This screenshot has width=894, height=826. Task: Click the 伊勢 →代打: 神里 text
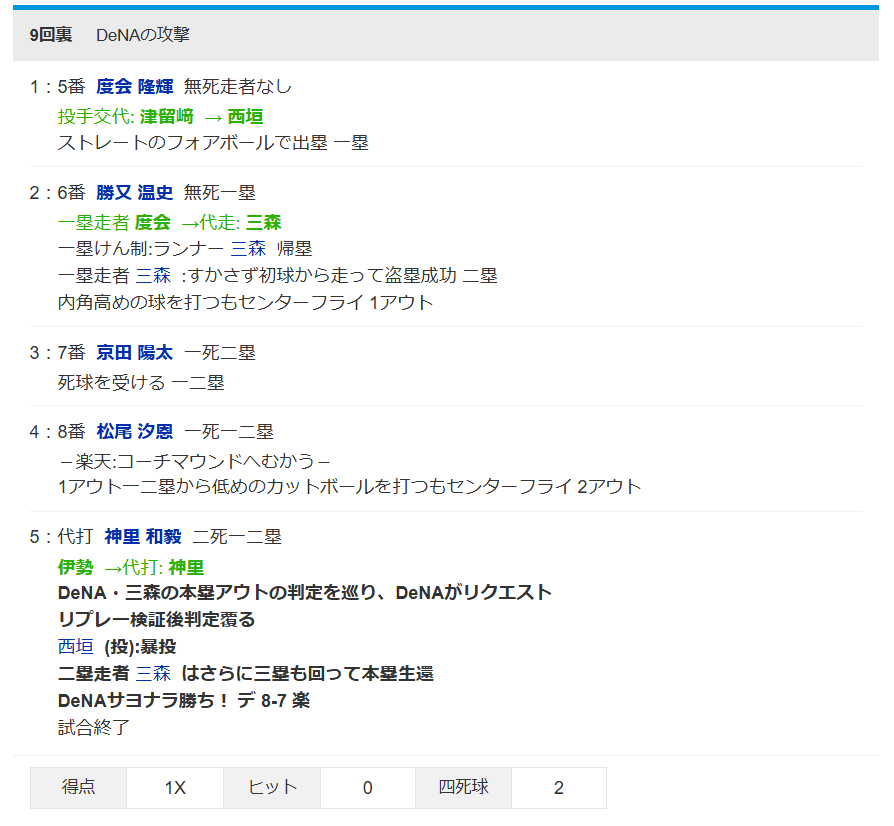131,567
